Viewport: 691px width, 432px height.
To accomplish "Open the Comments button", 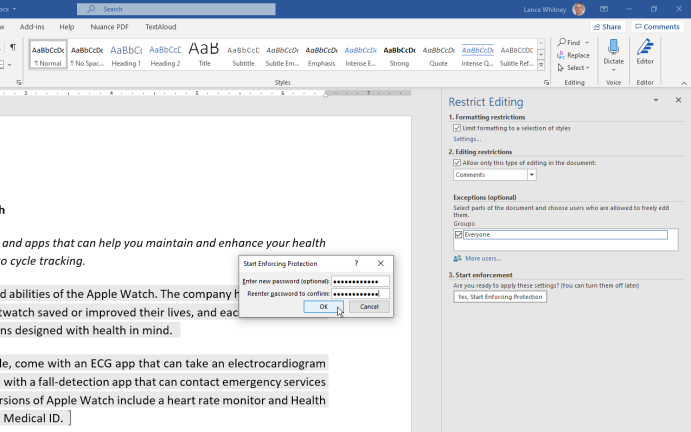I will point(657,27).
